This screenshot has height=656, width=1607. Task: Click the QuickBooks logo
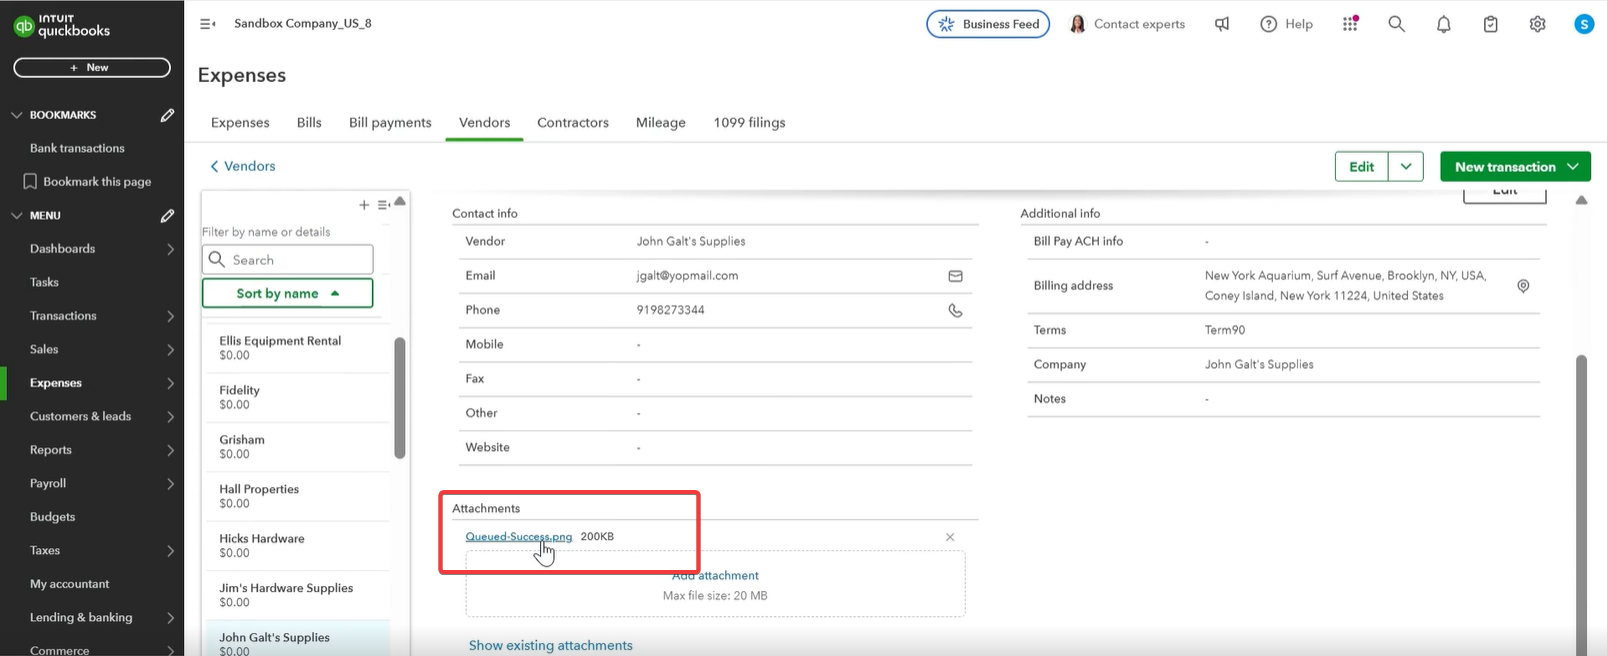(62, 25)
